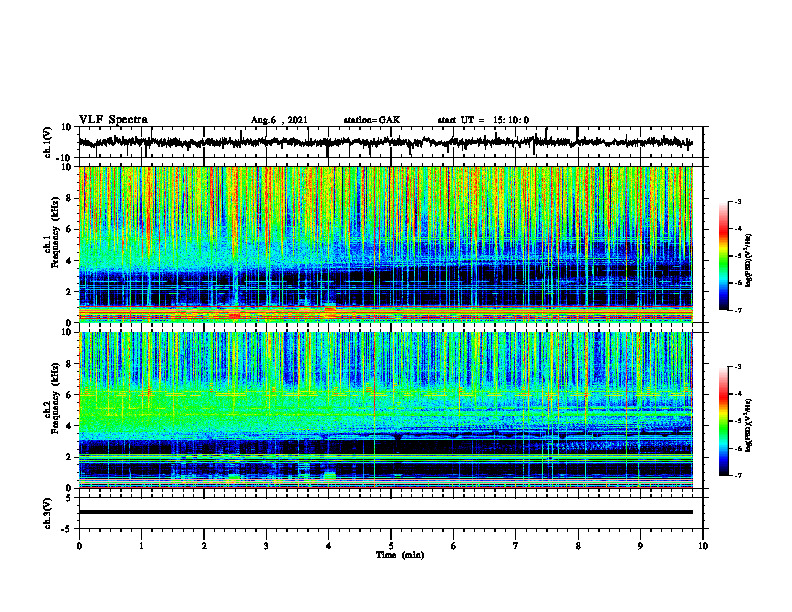This screenshot has width=792, height=612.
Task: Click the lower ch.2 PSD colorbar
Action: click(724, 421)
